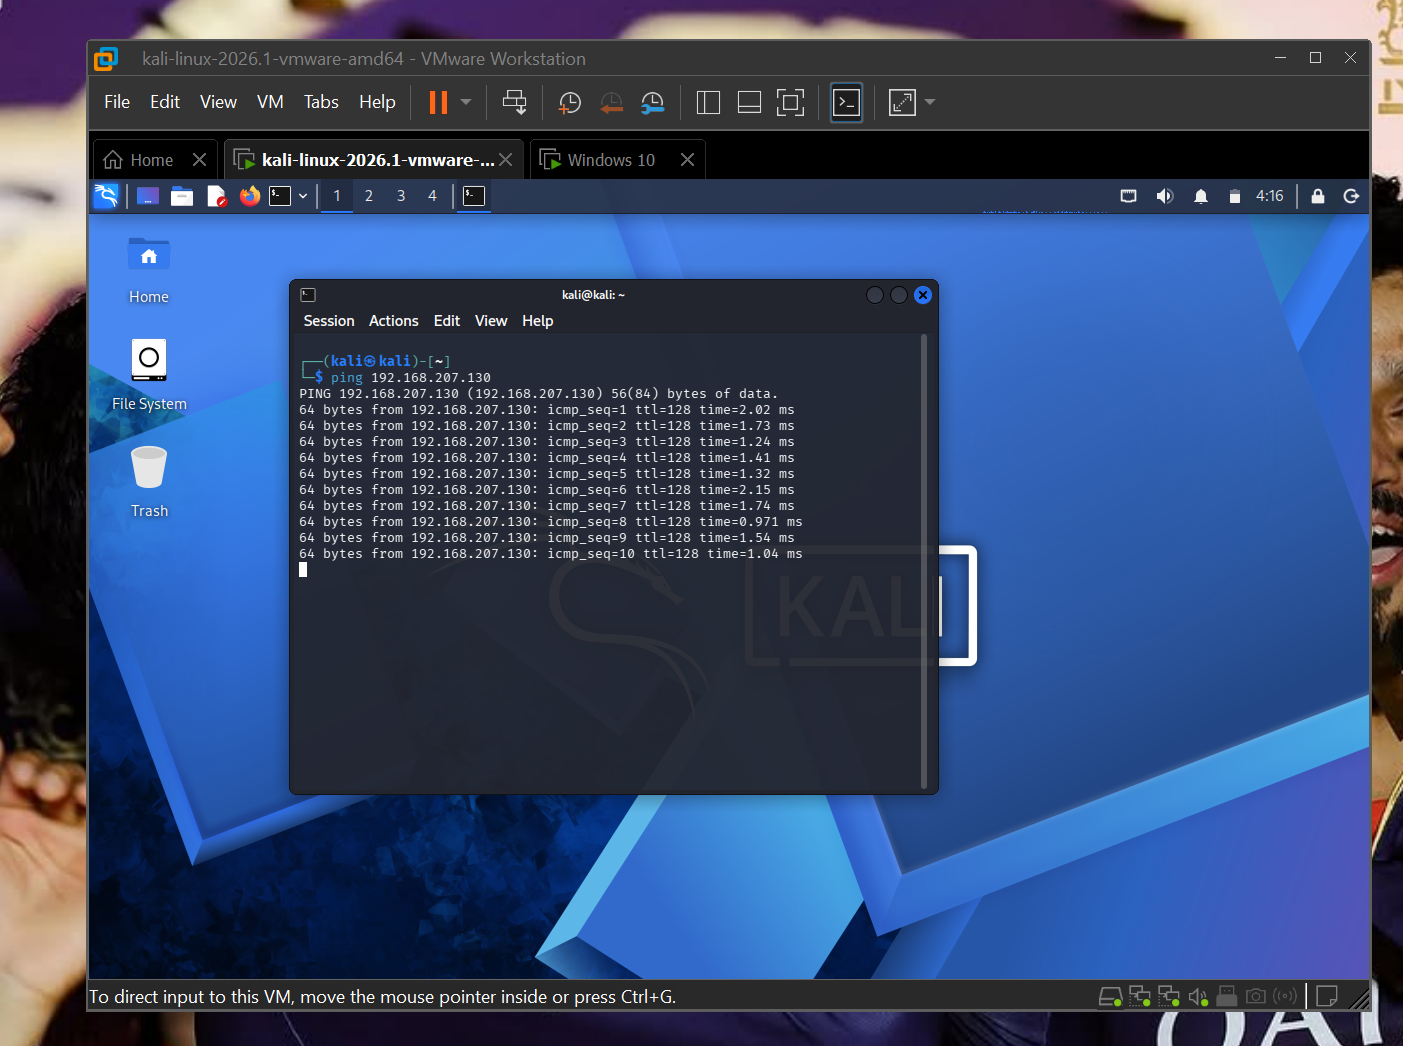Open the VMware Edit menu
This screenshot has height=1046, width=1403.
coord(165,102)
